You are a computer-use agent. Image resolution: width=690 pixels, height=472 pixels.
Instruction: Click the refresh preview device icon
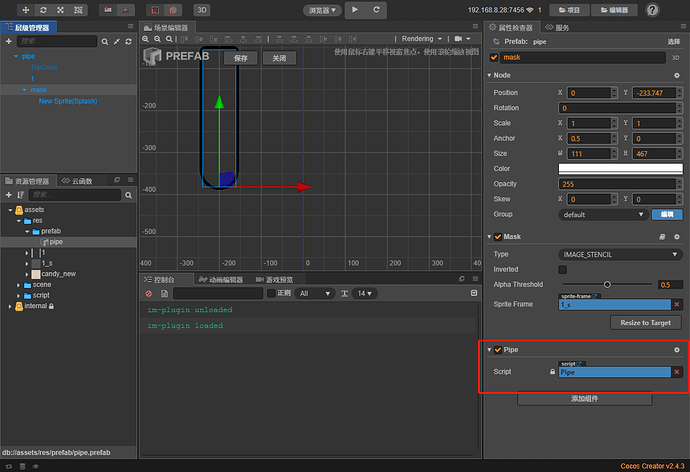376,9
